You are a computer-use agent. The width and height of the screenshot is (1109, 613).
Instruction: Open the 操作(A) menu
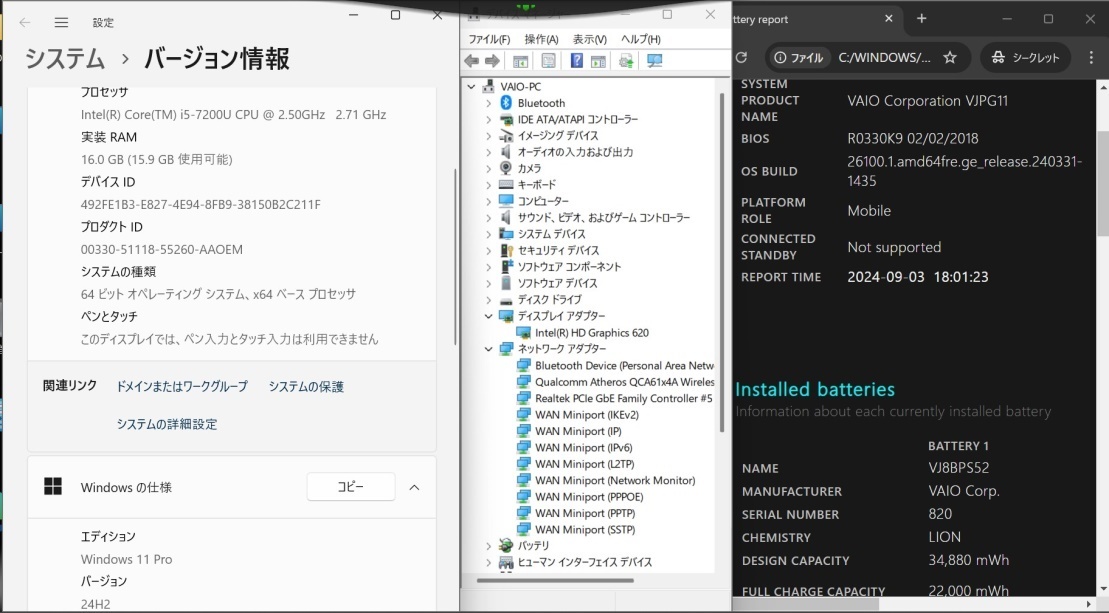click(542, 40)
